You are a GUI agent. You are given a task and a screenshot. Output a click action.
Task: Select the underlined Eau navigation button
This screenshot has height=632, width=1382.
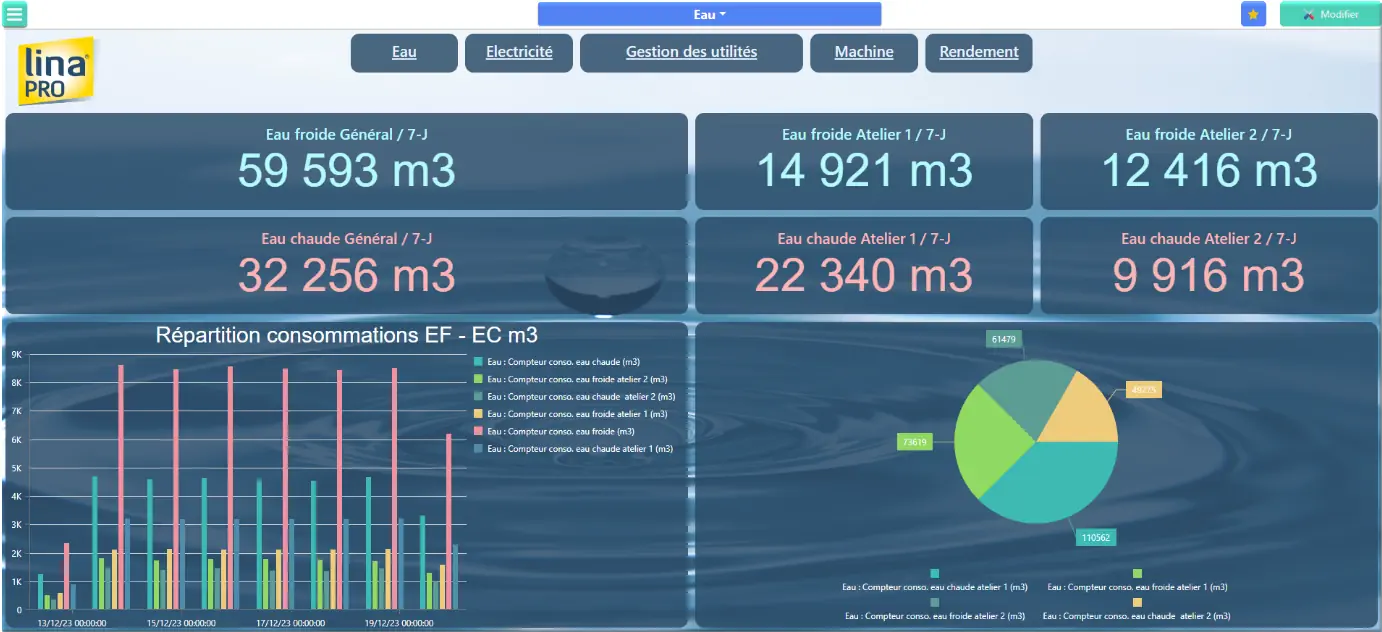404,53
